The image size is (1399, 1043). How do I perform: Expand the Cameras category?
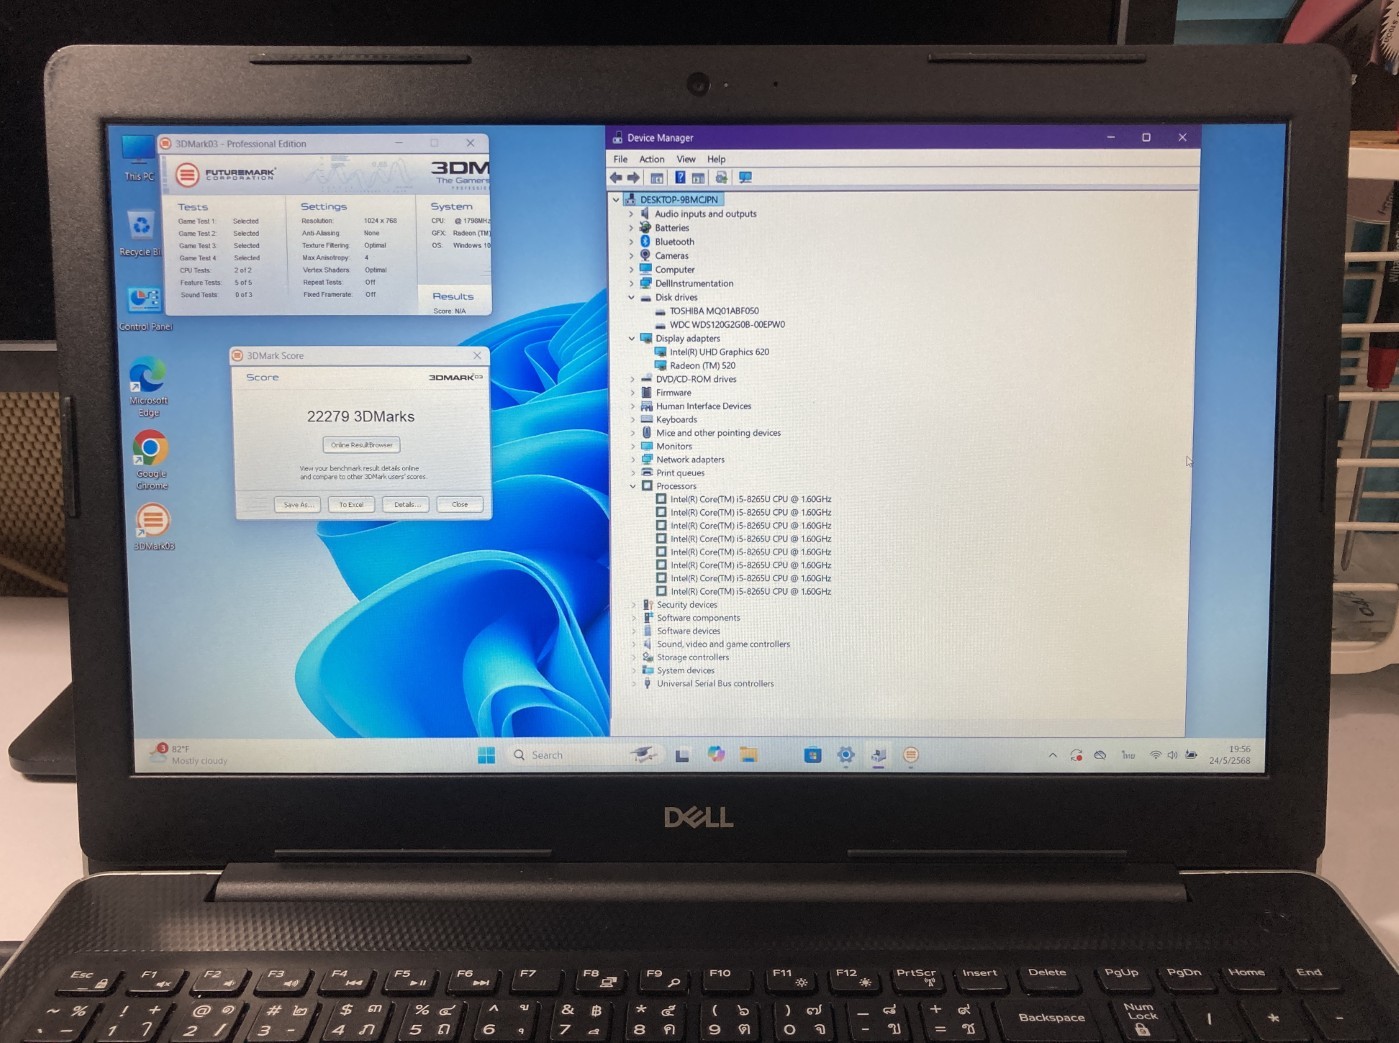pos(631,256)
